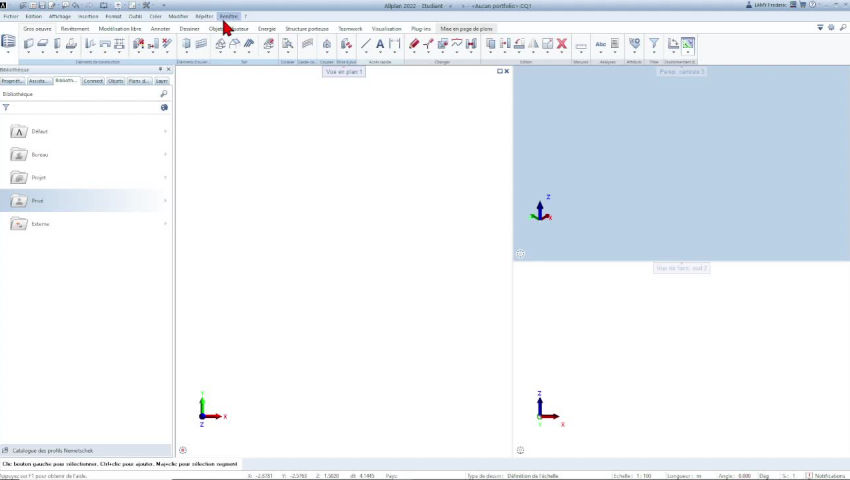Toggle pin on Bibliothèque panel
The width and height of the screenshot is (850, 480).
coord(160,70)
